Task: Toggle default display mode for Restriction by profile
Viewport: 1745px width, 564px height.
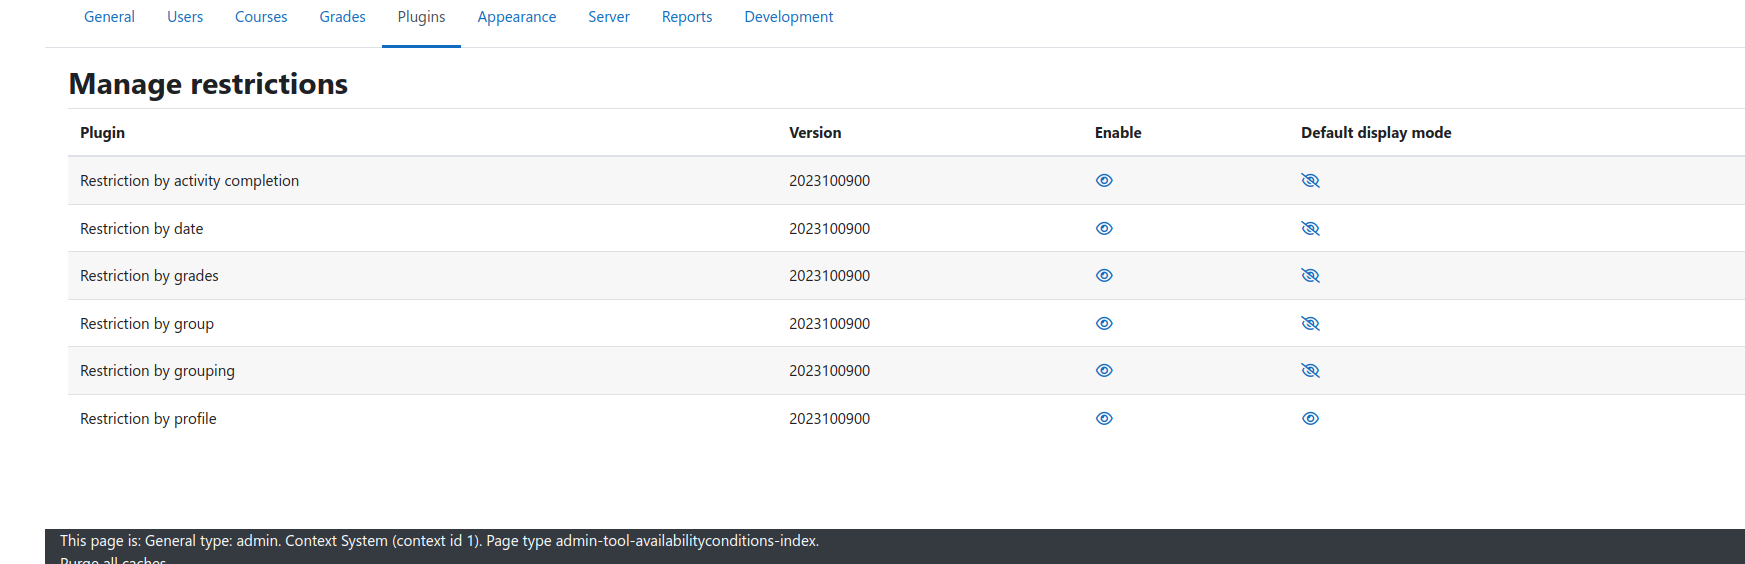Action: click(1310, 419)
